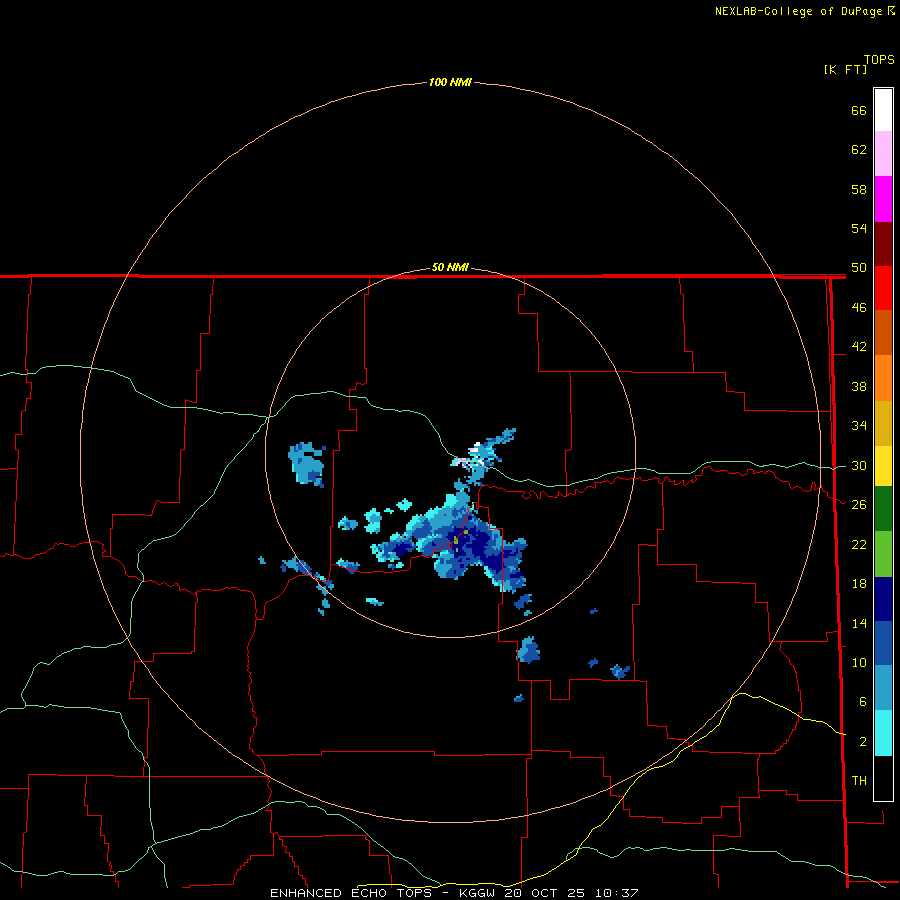Viewport: 900px width, 900px height.
Task: Click the dark orange legend swatch at 42–46 kft
Action: (x=883, y=333)
